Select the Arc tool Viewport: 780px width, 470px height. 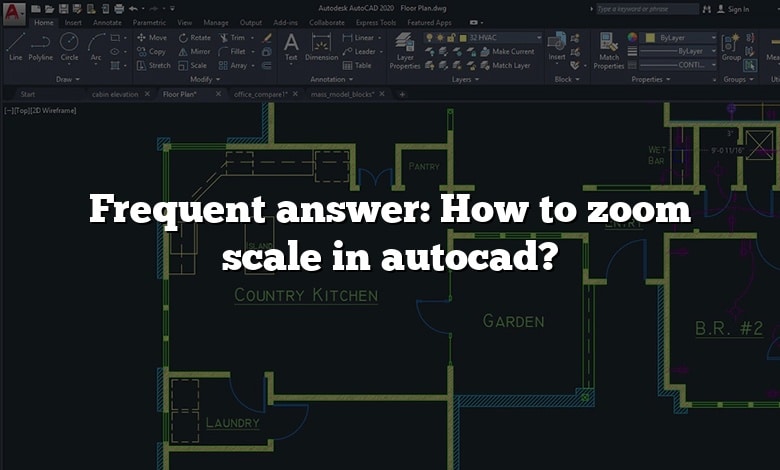coord(96,46)
